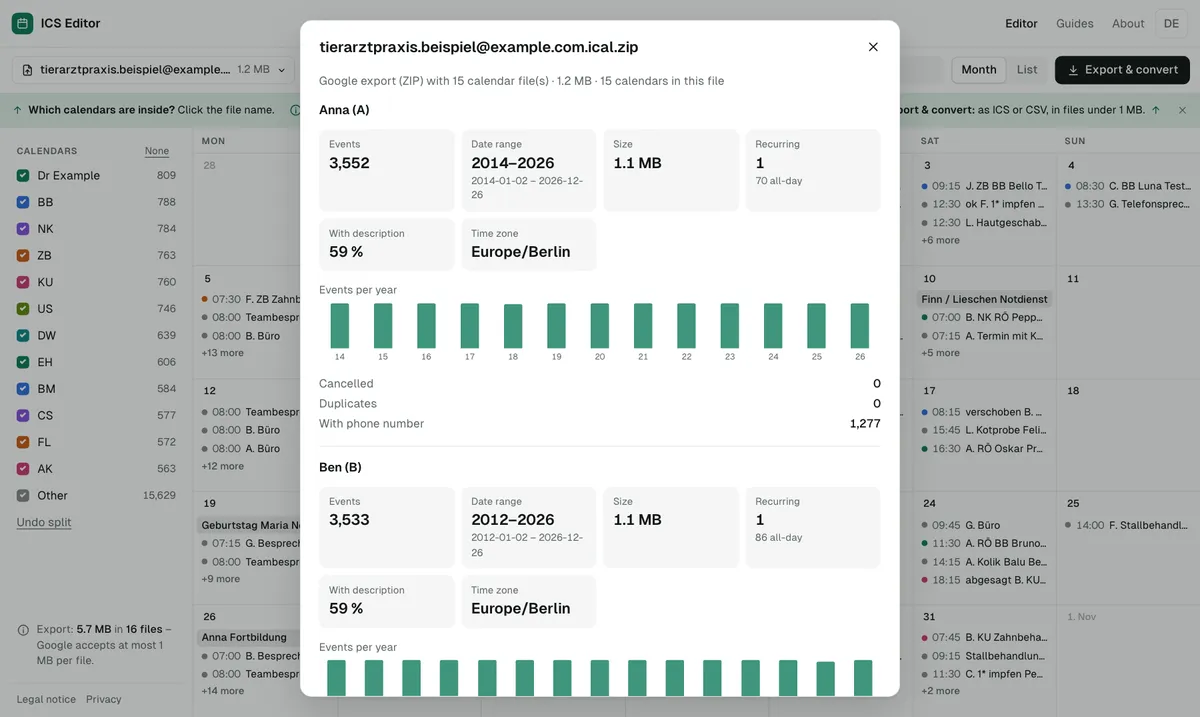
Task: Switch language with the DE button
Action: click(x=1171, y=23)
